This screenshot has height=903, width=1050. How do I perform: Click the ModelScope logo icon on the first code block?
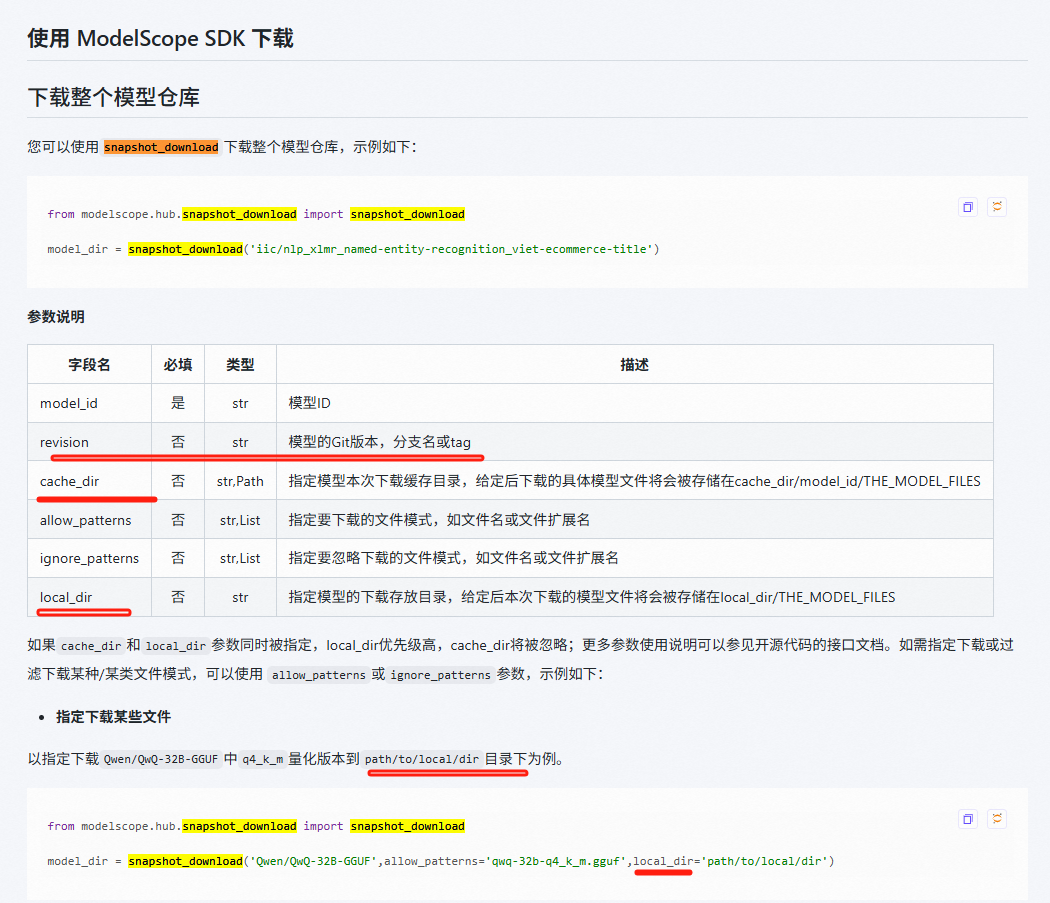pos(996,207)
